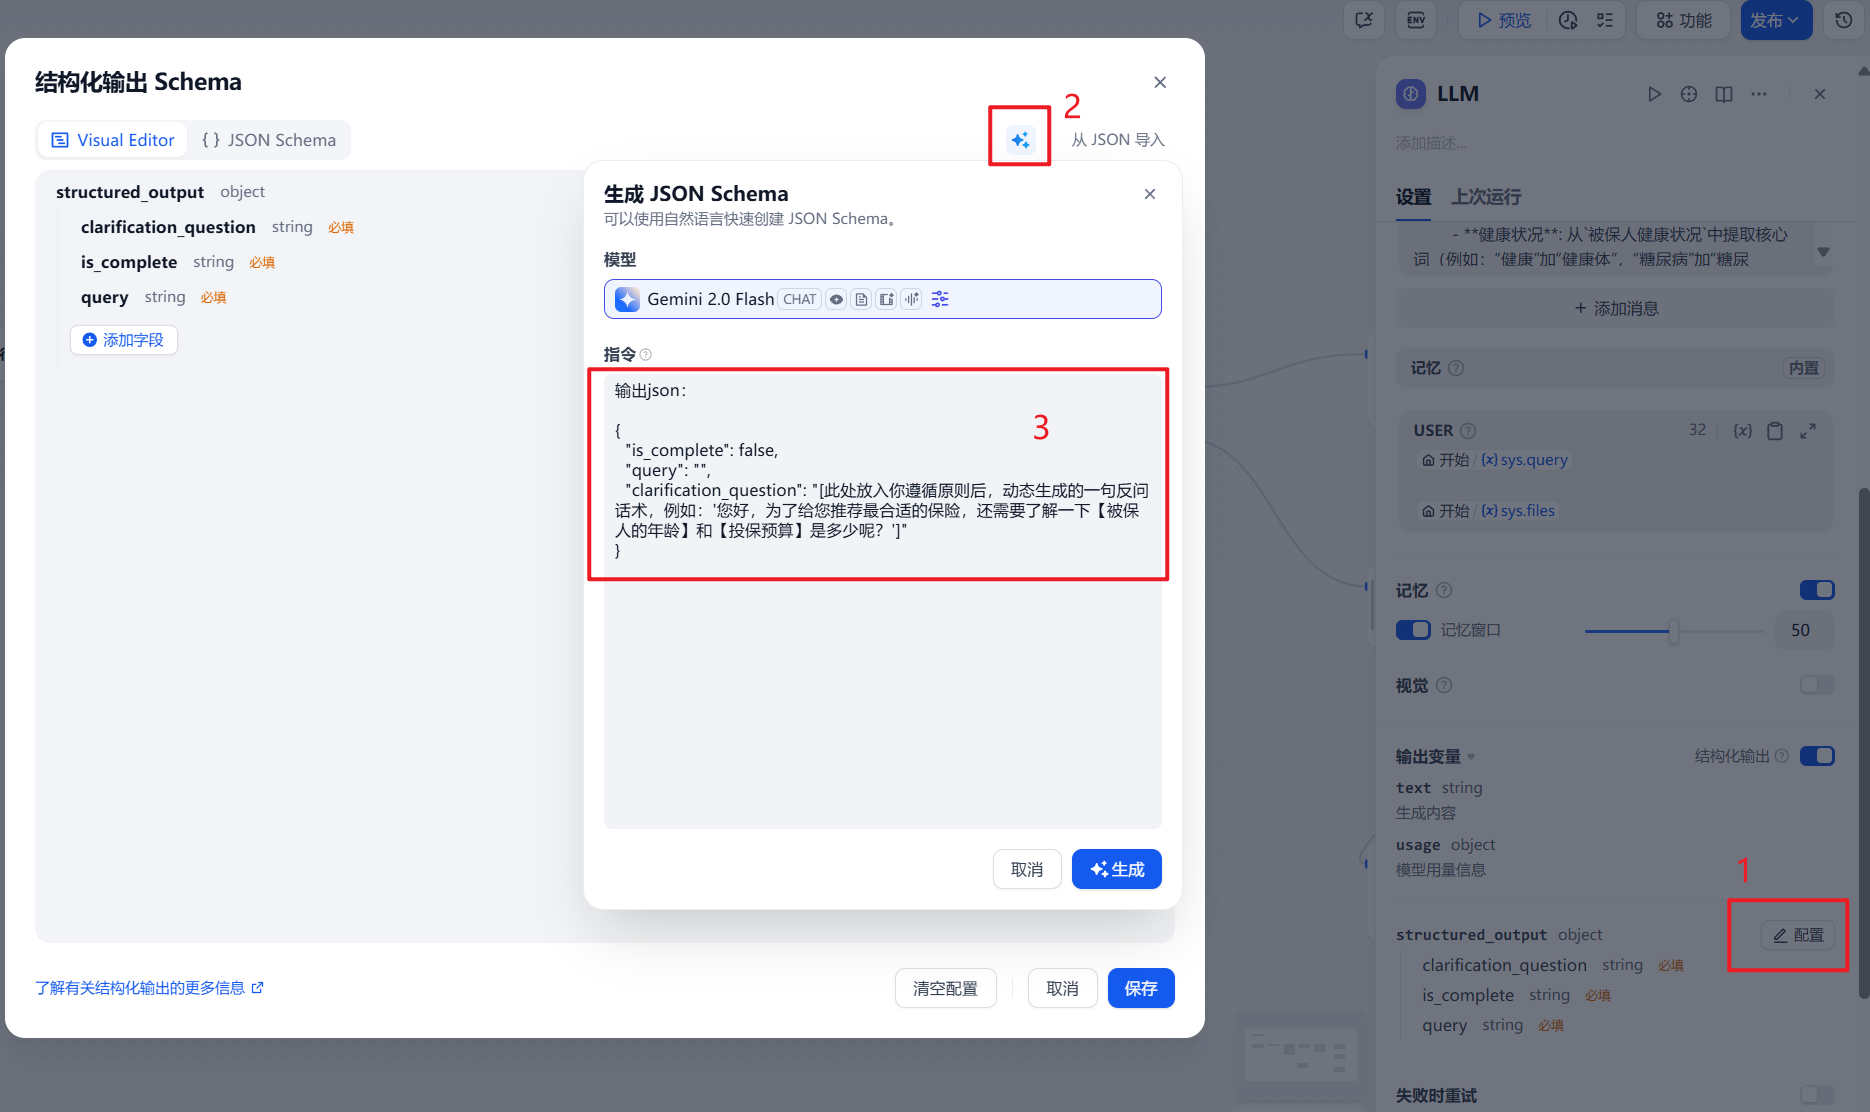Click the 生成 generate button
1870x1112 pixels.
coord(1116,869)
